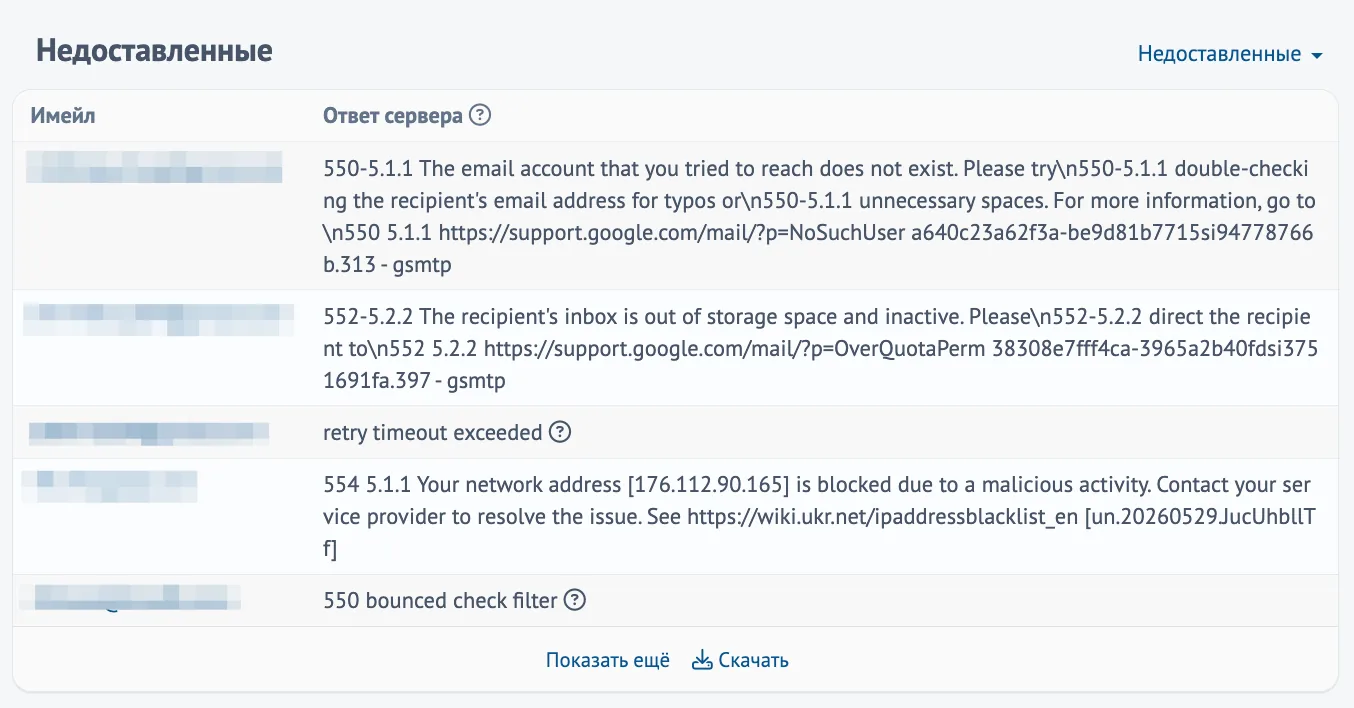The width and height of the screenshot is (1354, 708).
Task: Show more rows via 'Показать ещё'
Action: tap(608, 660)
